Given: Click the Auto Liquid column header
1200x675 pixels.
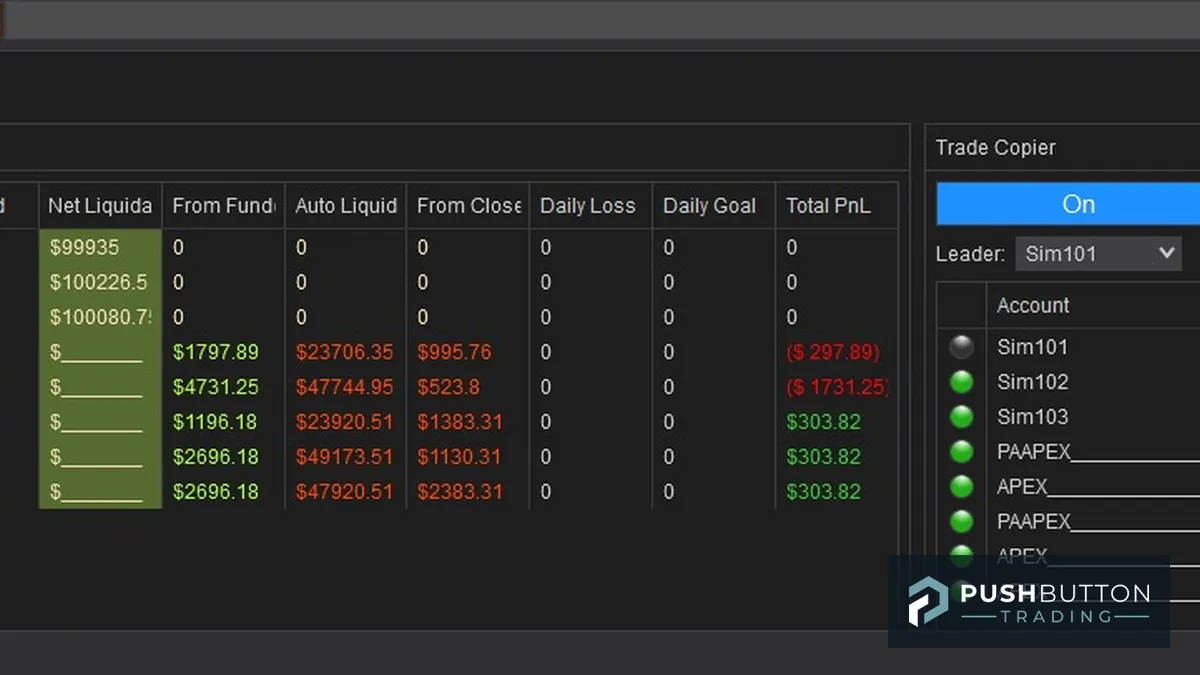Looking at the screenshot, I should pyautogui.click(x=346, y=206).
